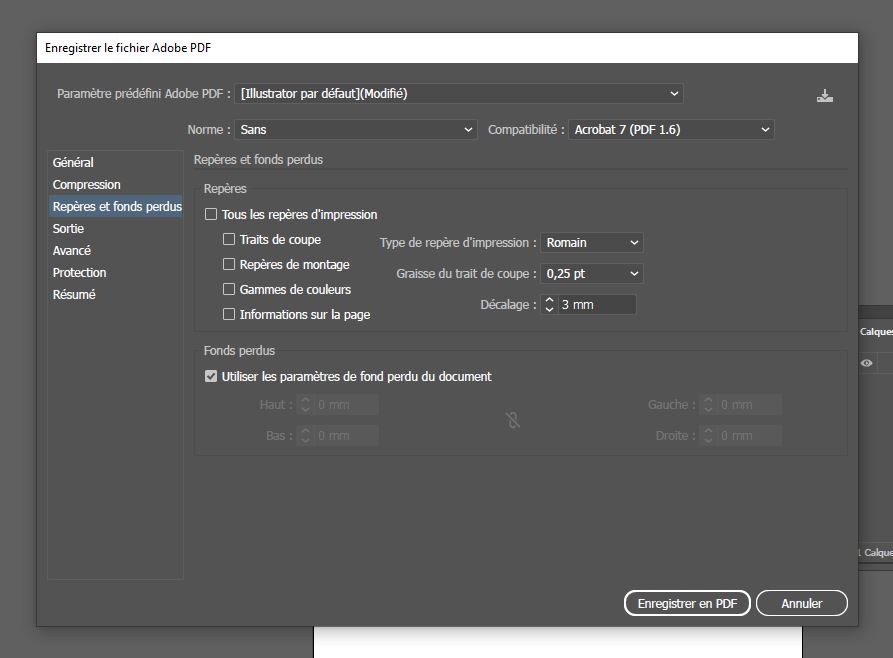Click the Haut stepper arrows
Viewport: 893px width, 658px height.
[x=305, y=404]
